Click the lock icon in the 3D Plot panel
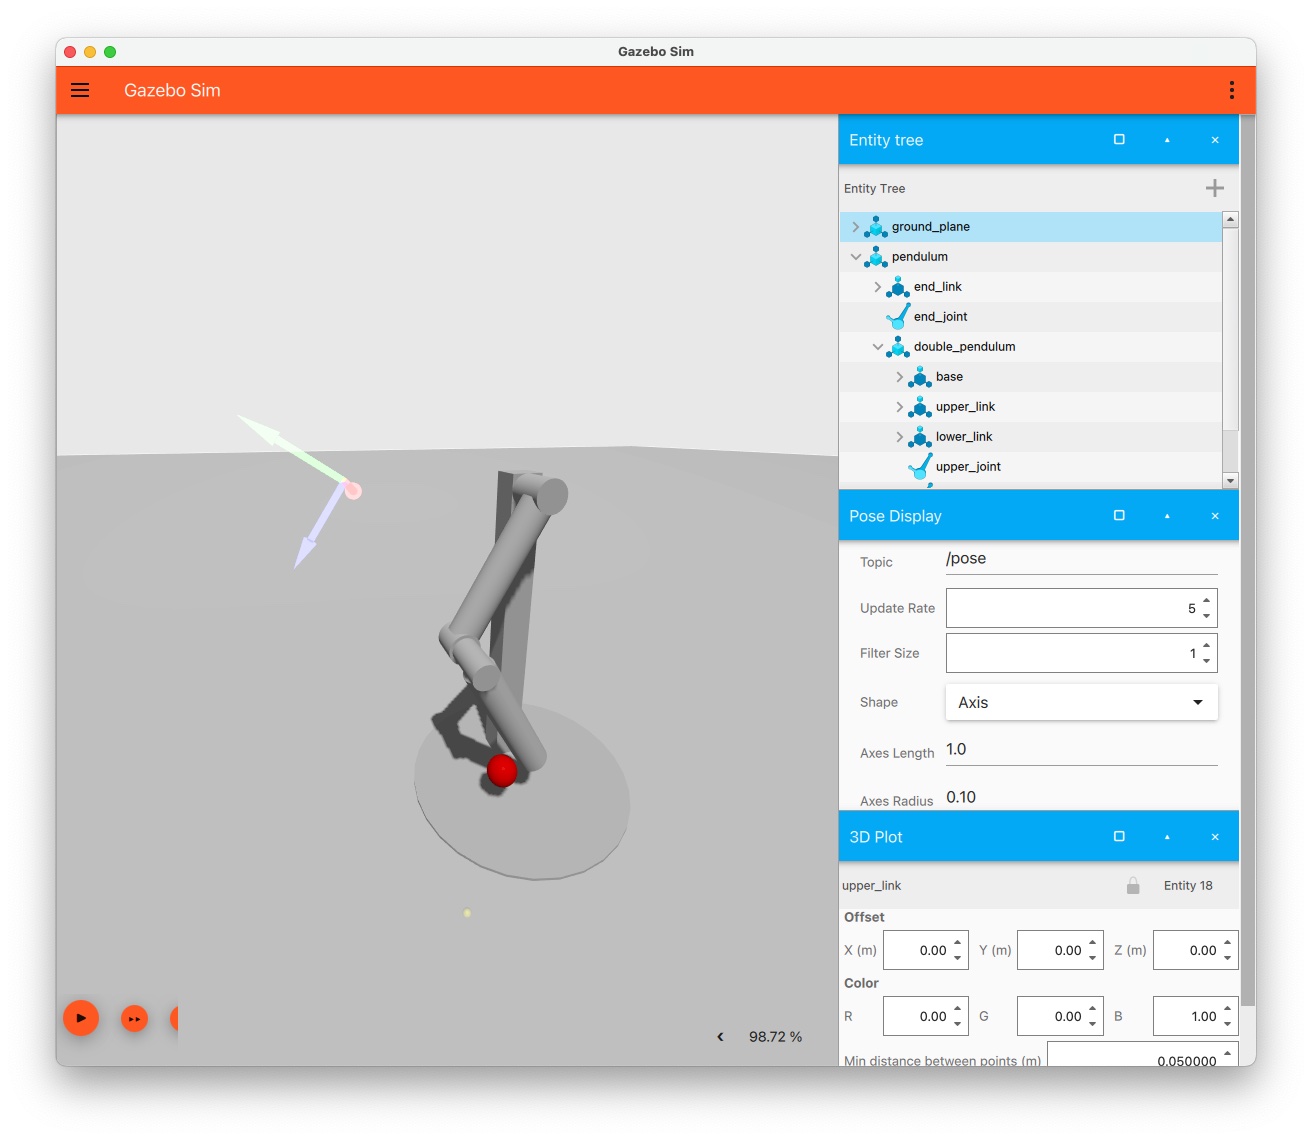Screen dimensions: 1312x1140 1133,885
